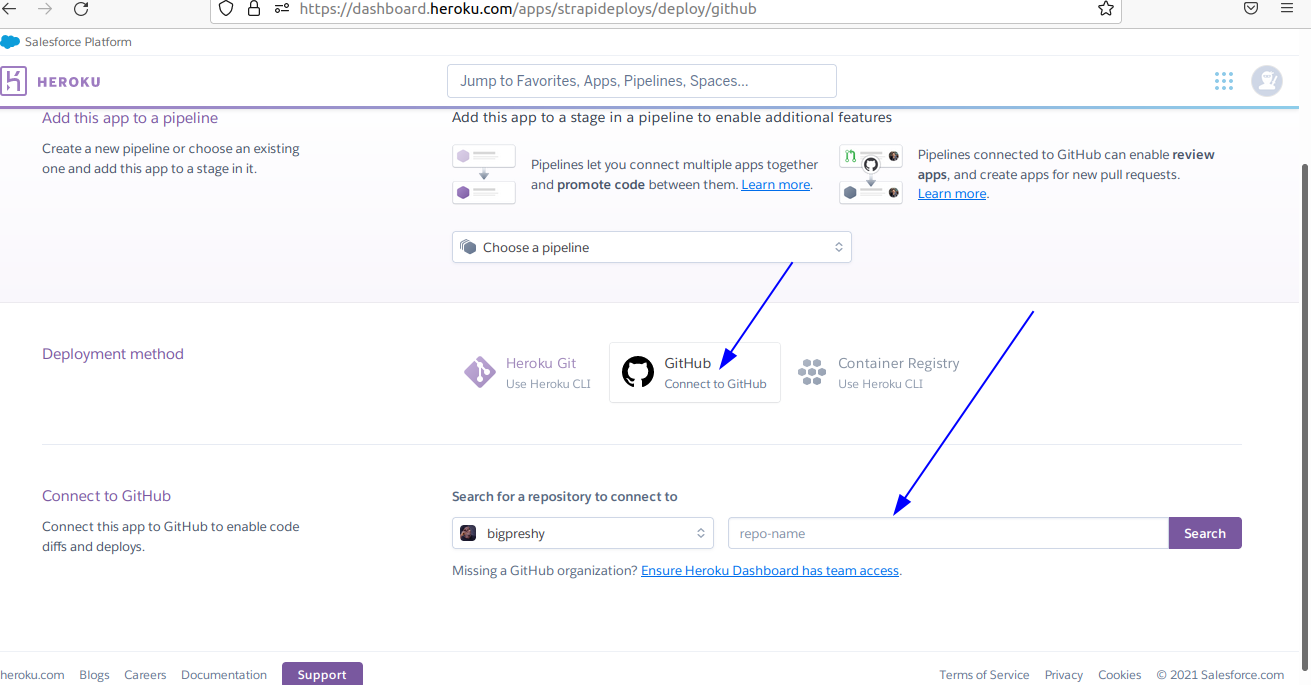Click the browser forward arrow

[x=44, y=8]
